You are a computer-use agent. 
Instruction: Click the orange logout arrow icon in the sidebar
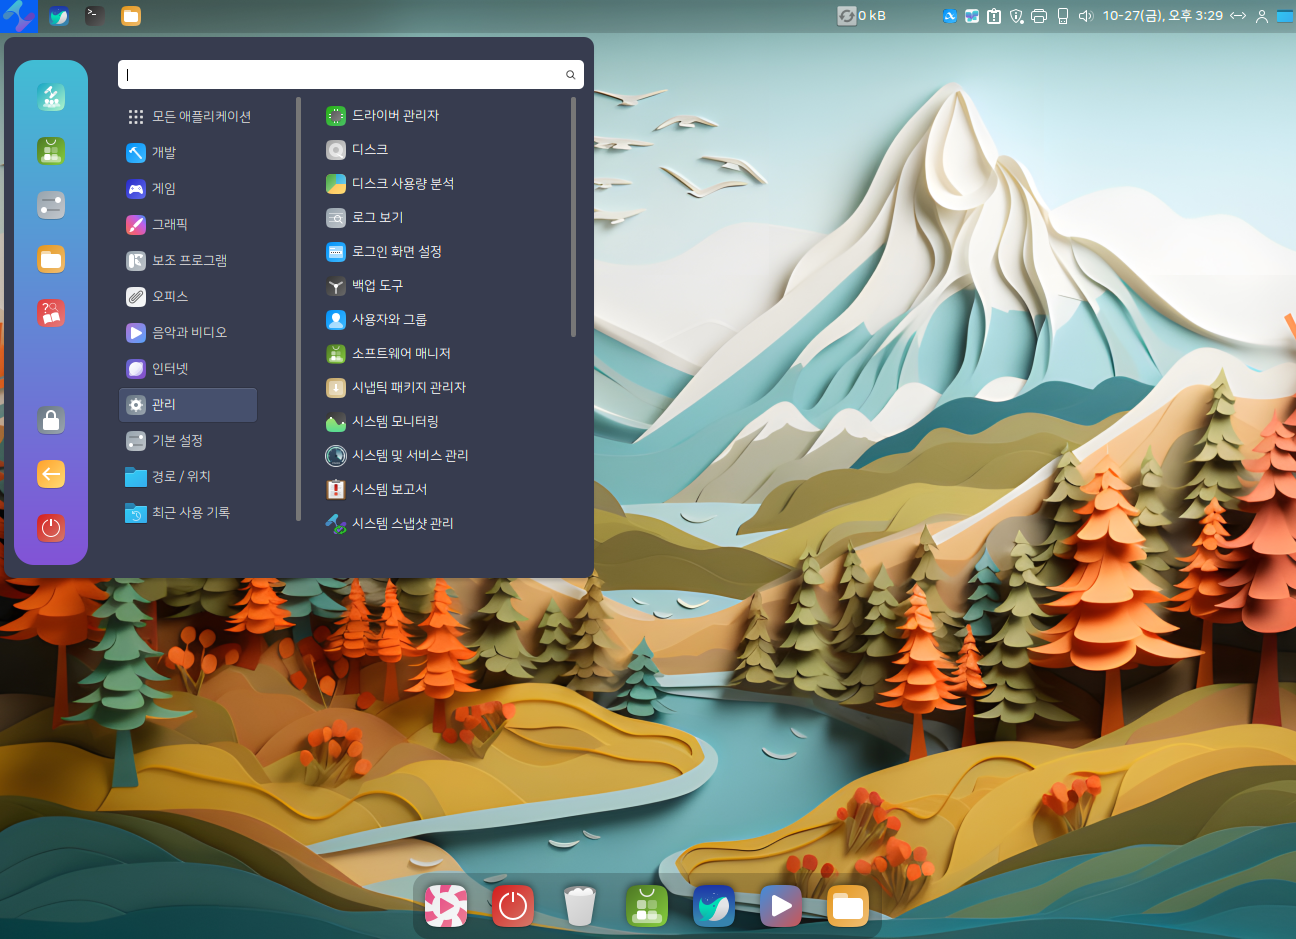tap(51, 474)
